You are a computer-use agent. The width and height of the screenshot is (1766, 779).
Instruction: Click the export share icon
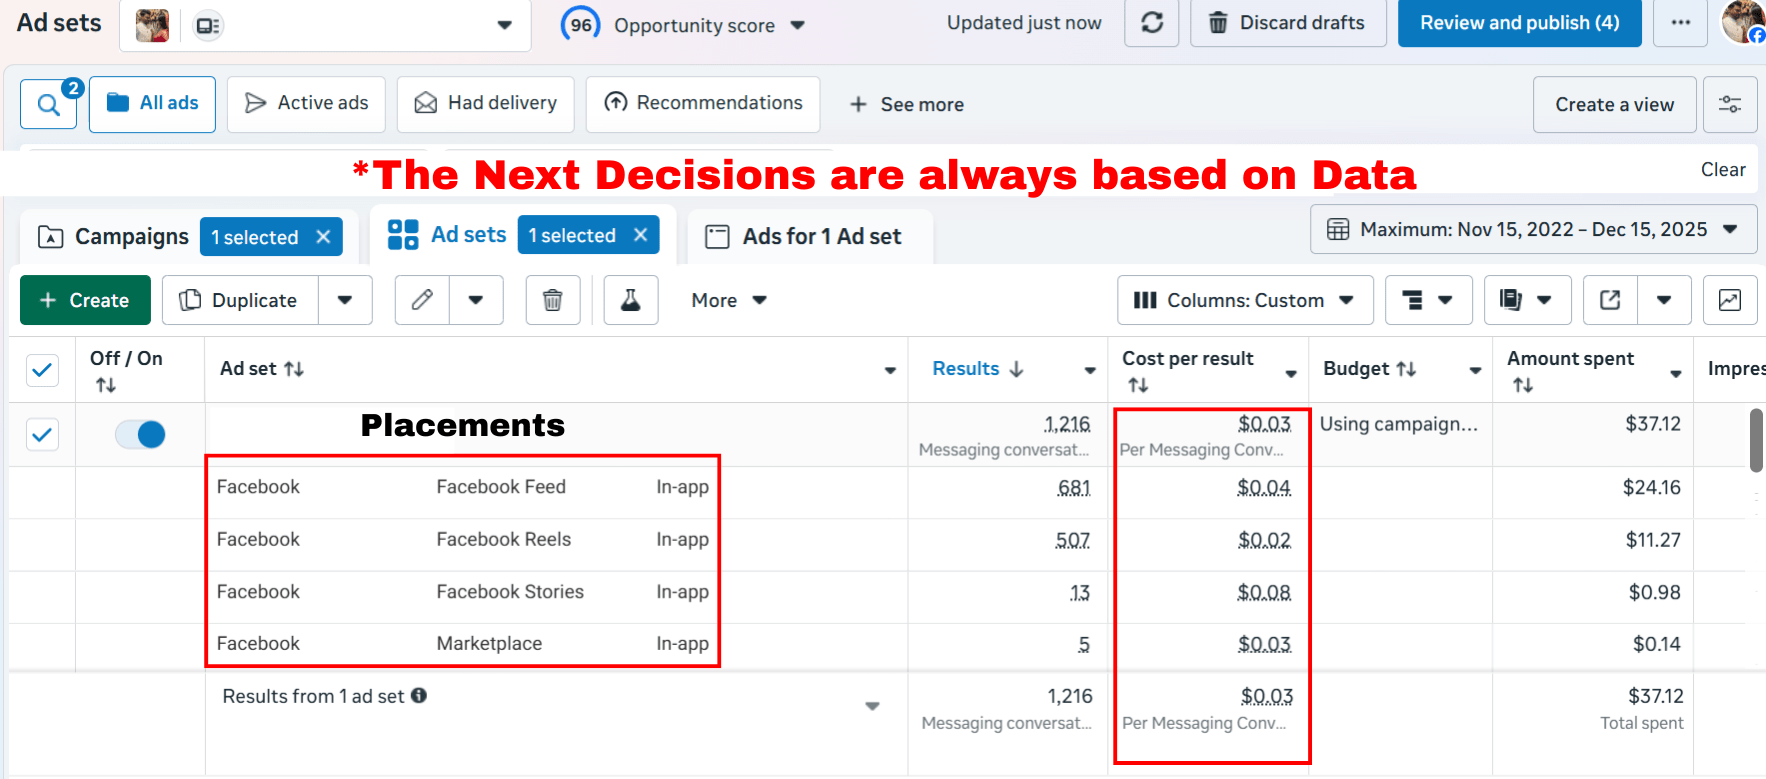click(x=1610, y=300)
